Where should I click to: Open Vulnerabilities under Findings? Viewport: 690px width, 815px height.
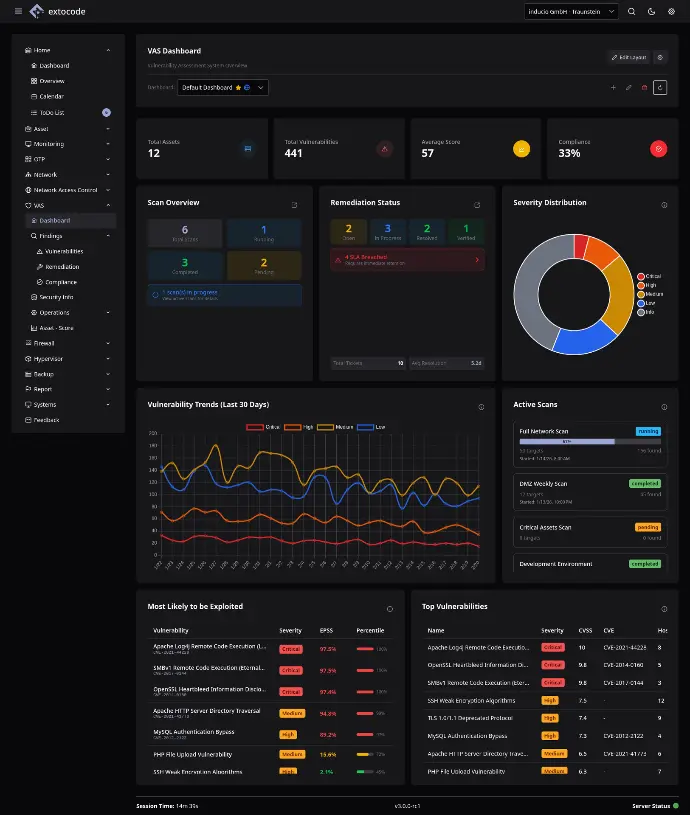click(x=64, y=251)
